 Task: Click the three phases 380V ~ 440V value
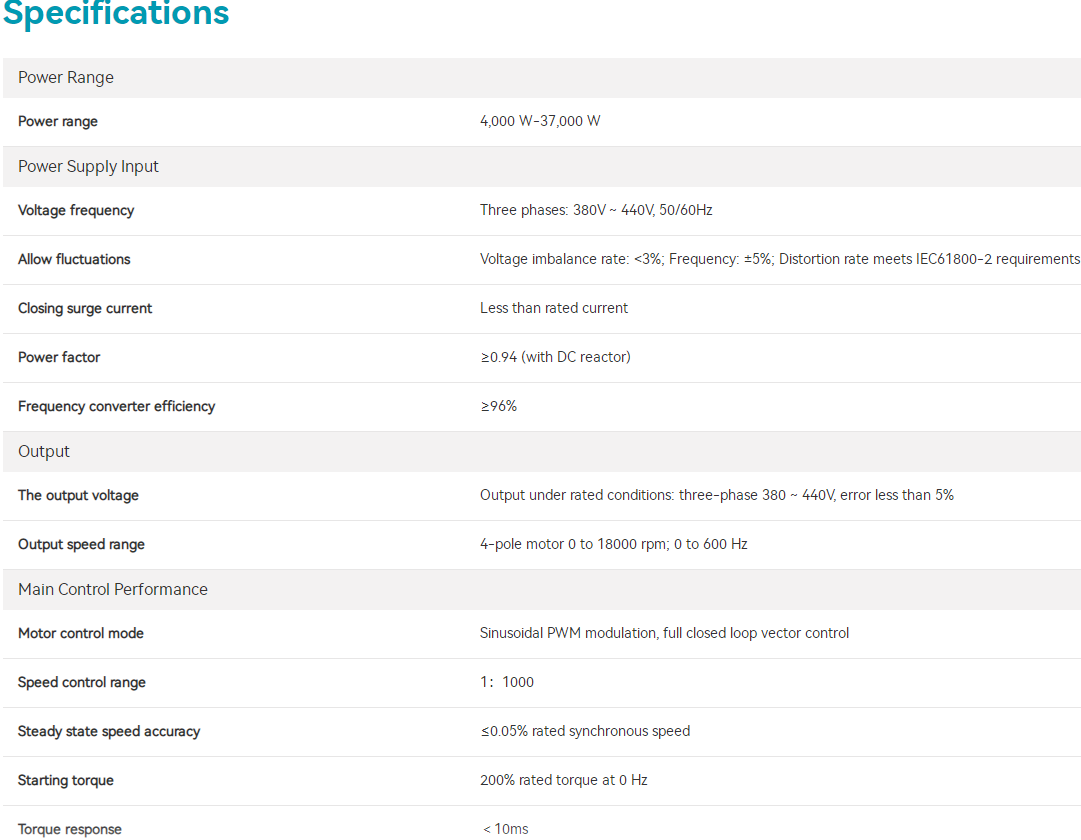click(x=596, y=211)
